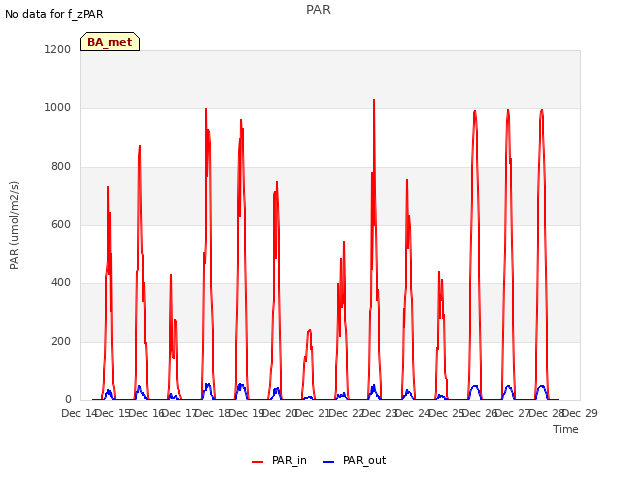Click the y-axis label 800
Screen dimensions: 640x480
coord(61,167)
